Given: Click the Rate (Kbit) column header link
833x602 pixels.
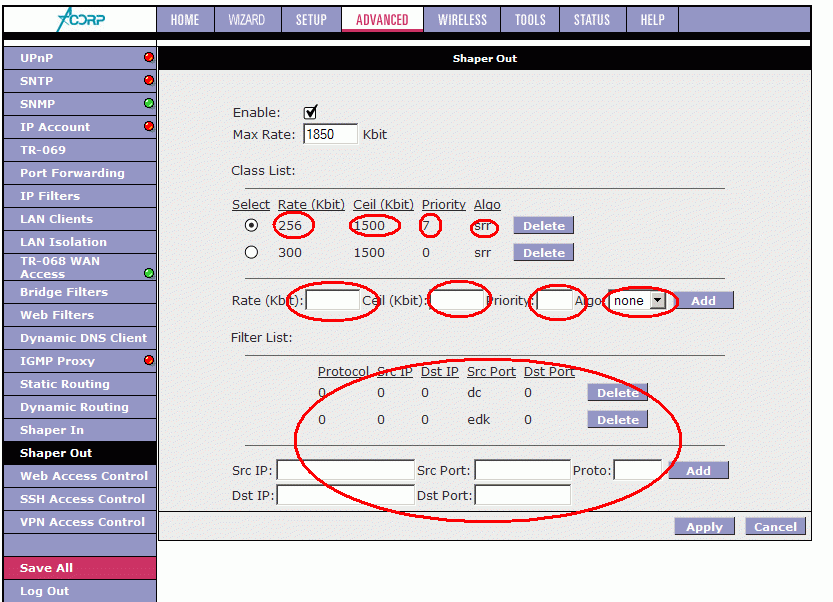Looking at the screenshot, I should click(x=311, y=205).
